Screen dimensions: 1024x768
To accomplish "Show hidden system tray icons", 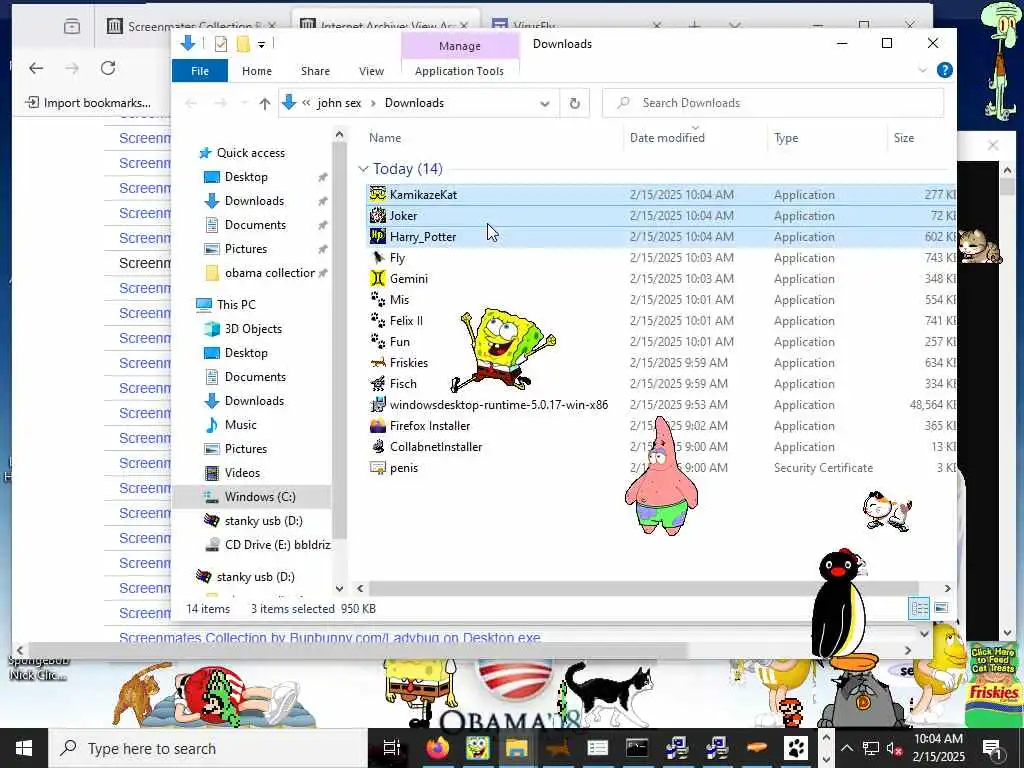I will coord(847,748).
